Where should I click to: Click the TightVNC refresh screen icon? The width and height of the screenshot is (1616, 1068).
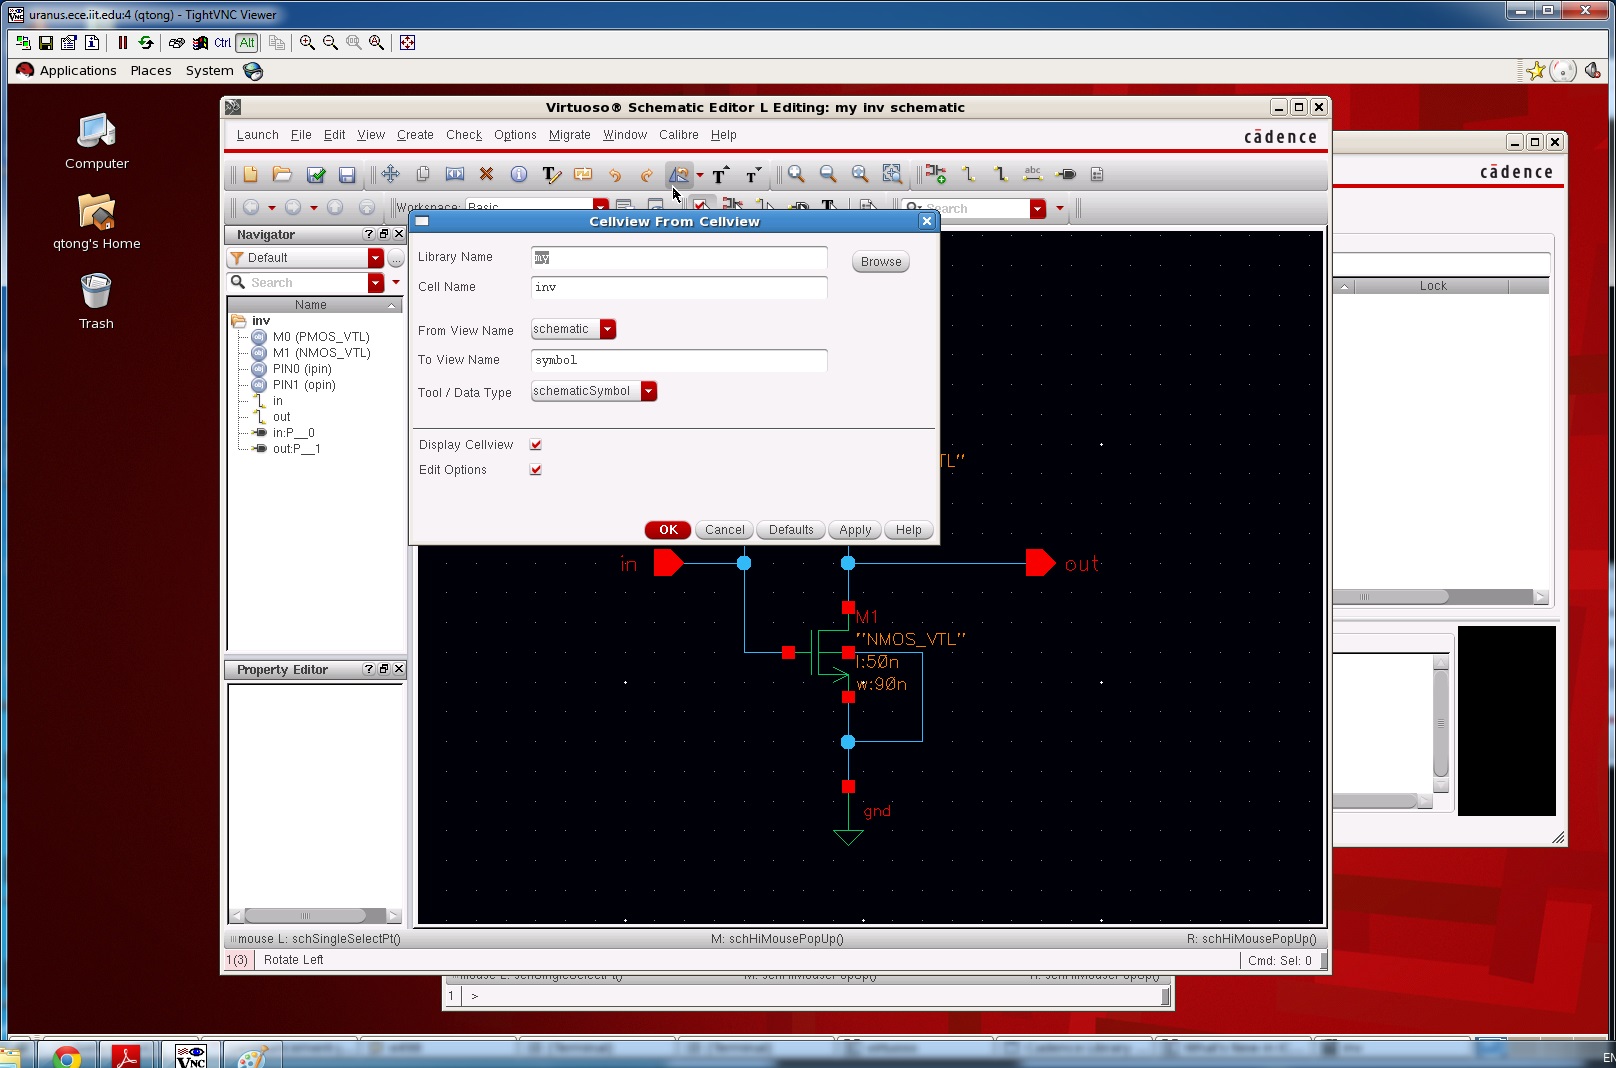point(146,43)
